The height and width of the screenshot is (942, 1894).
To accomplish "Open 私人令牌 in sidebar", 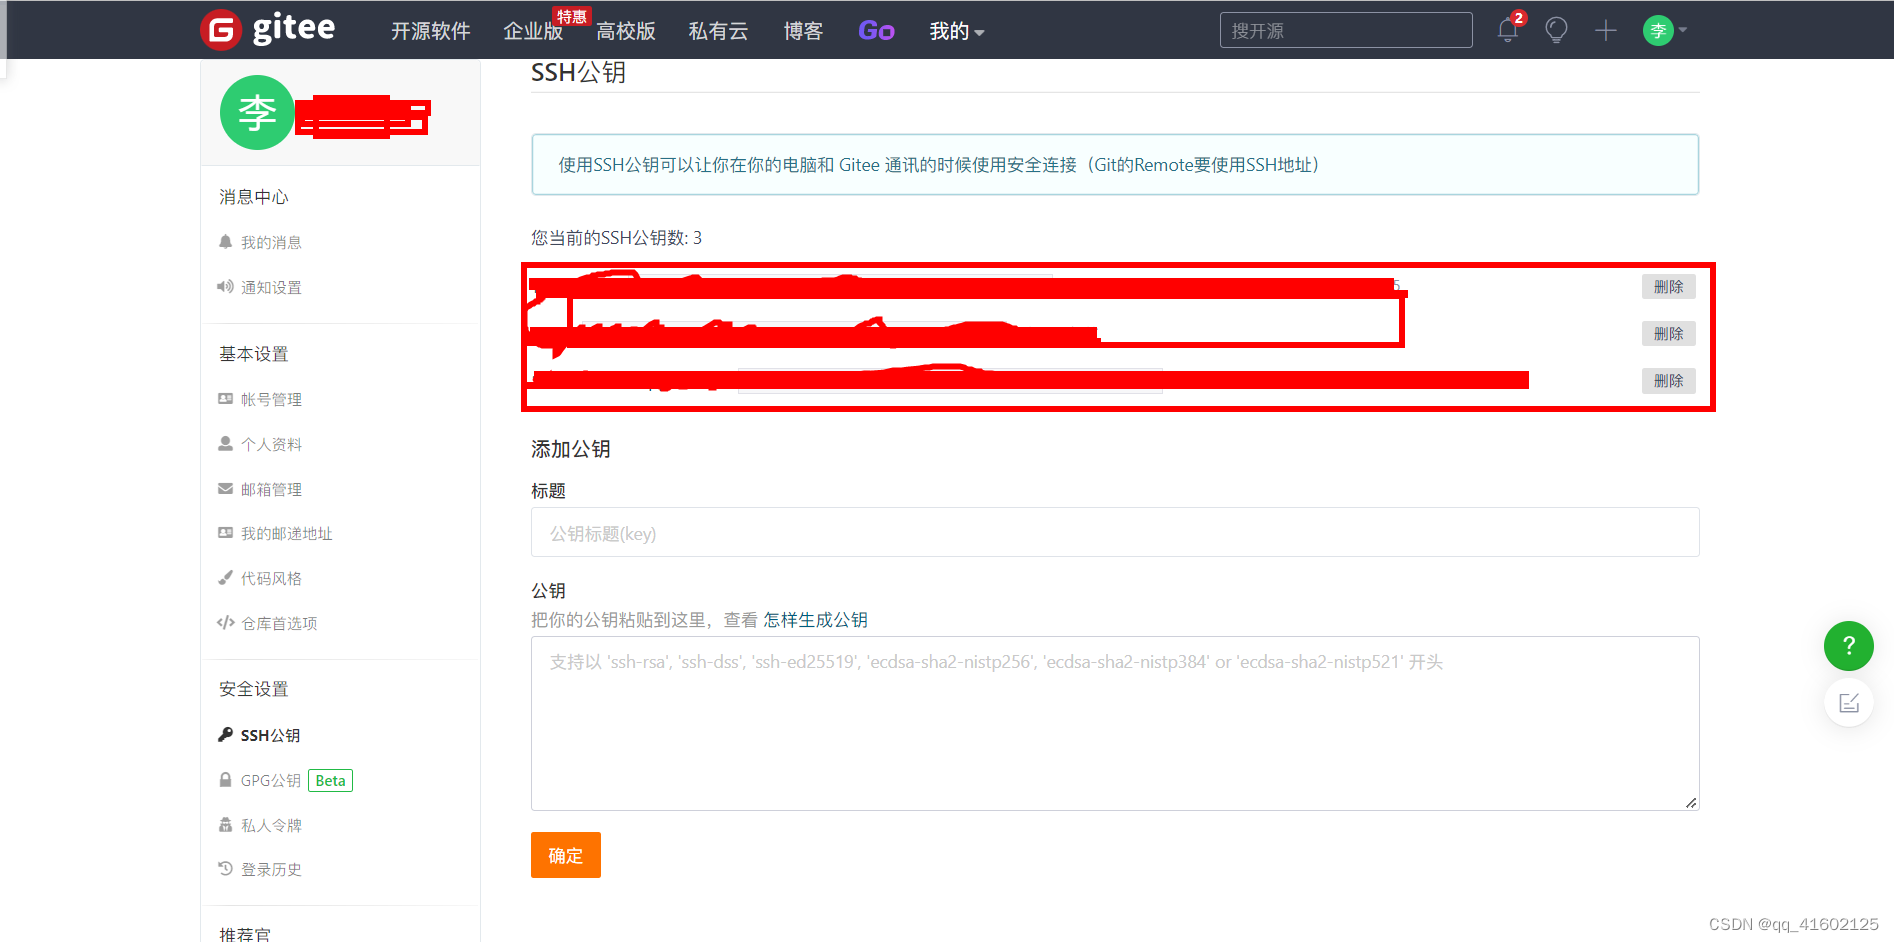I will click(x=271, y=825).
